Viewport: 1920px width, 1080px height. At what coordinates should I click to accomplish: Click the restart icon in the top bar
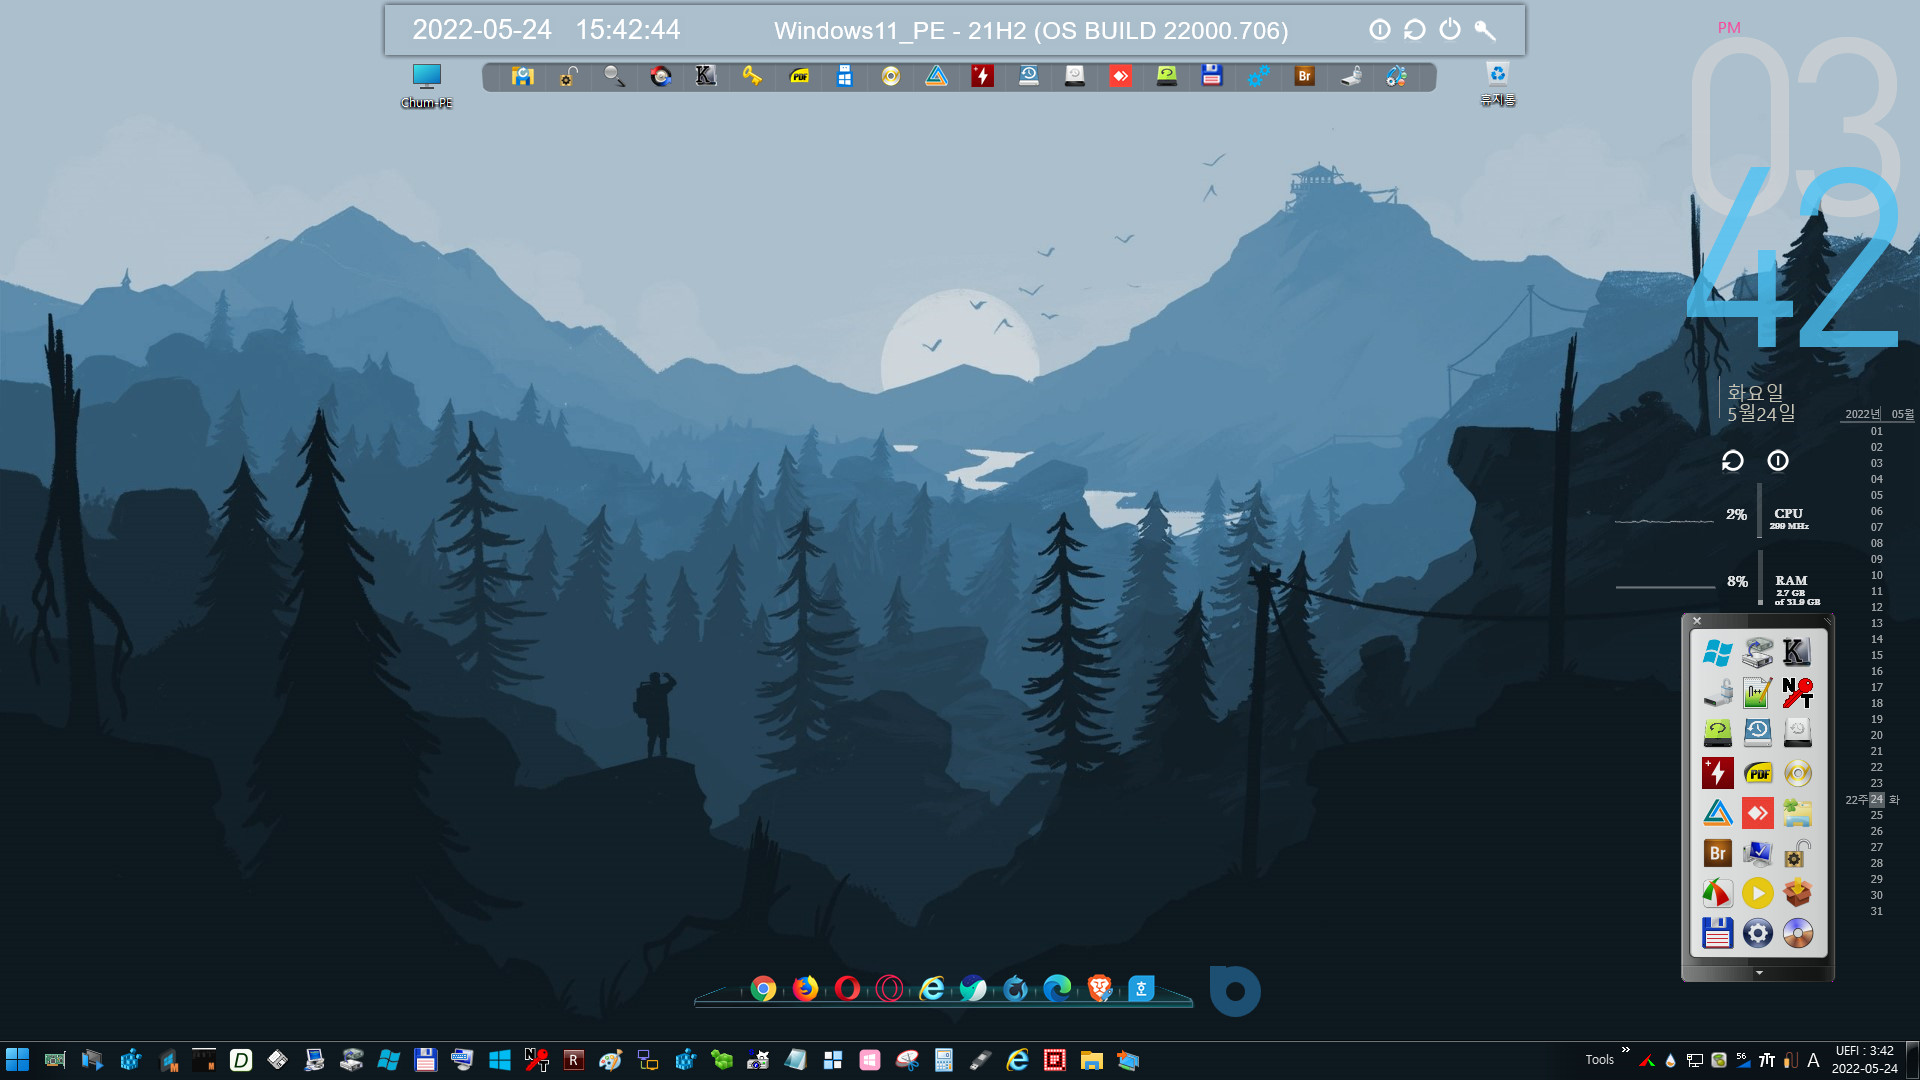[x=1415, y=30]
